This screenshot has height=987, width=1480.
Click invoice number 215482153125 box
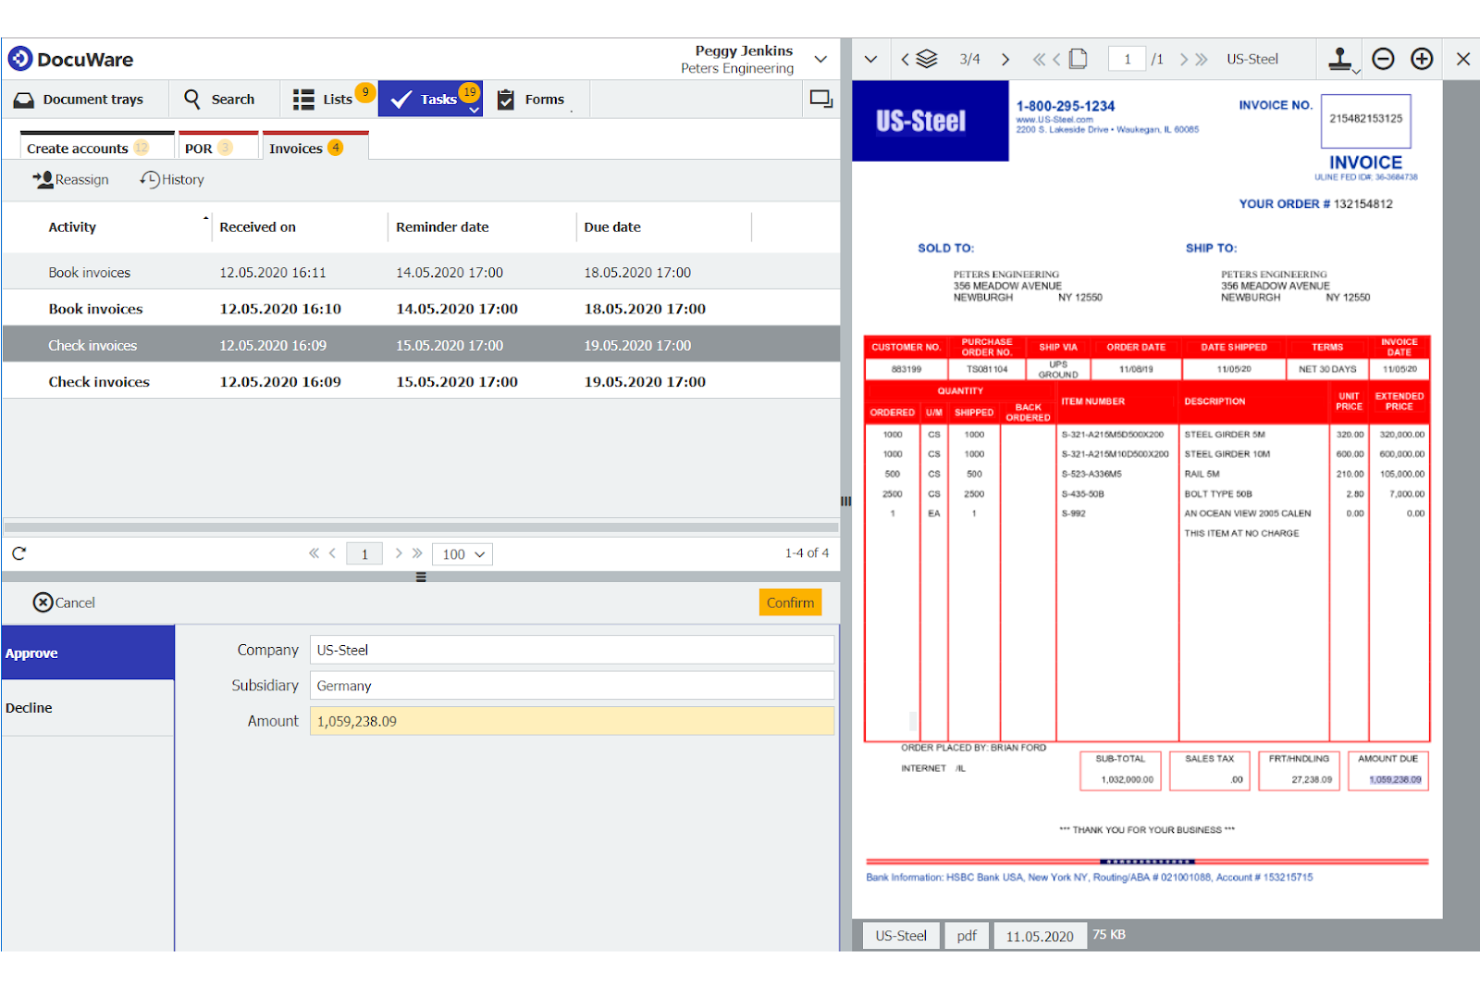click(x=1366, y=120)
